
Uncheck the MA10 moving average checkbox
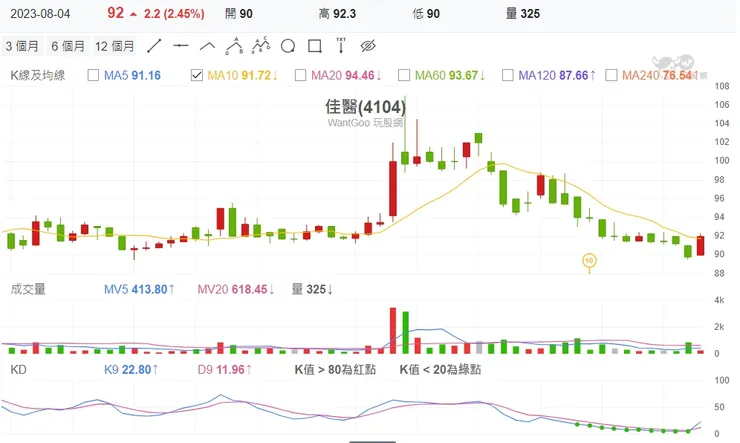point(197,75)
